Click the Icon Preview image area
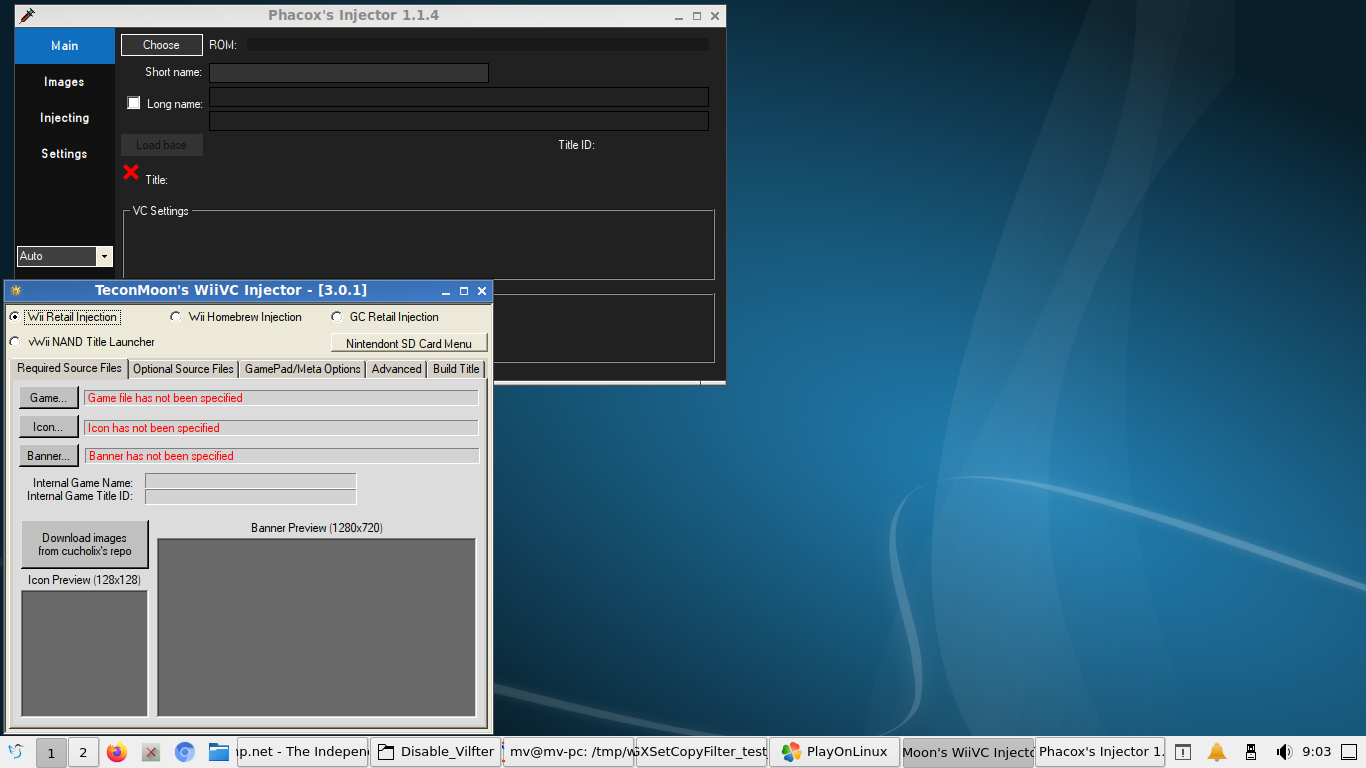 [x=85, y=654]
